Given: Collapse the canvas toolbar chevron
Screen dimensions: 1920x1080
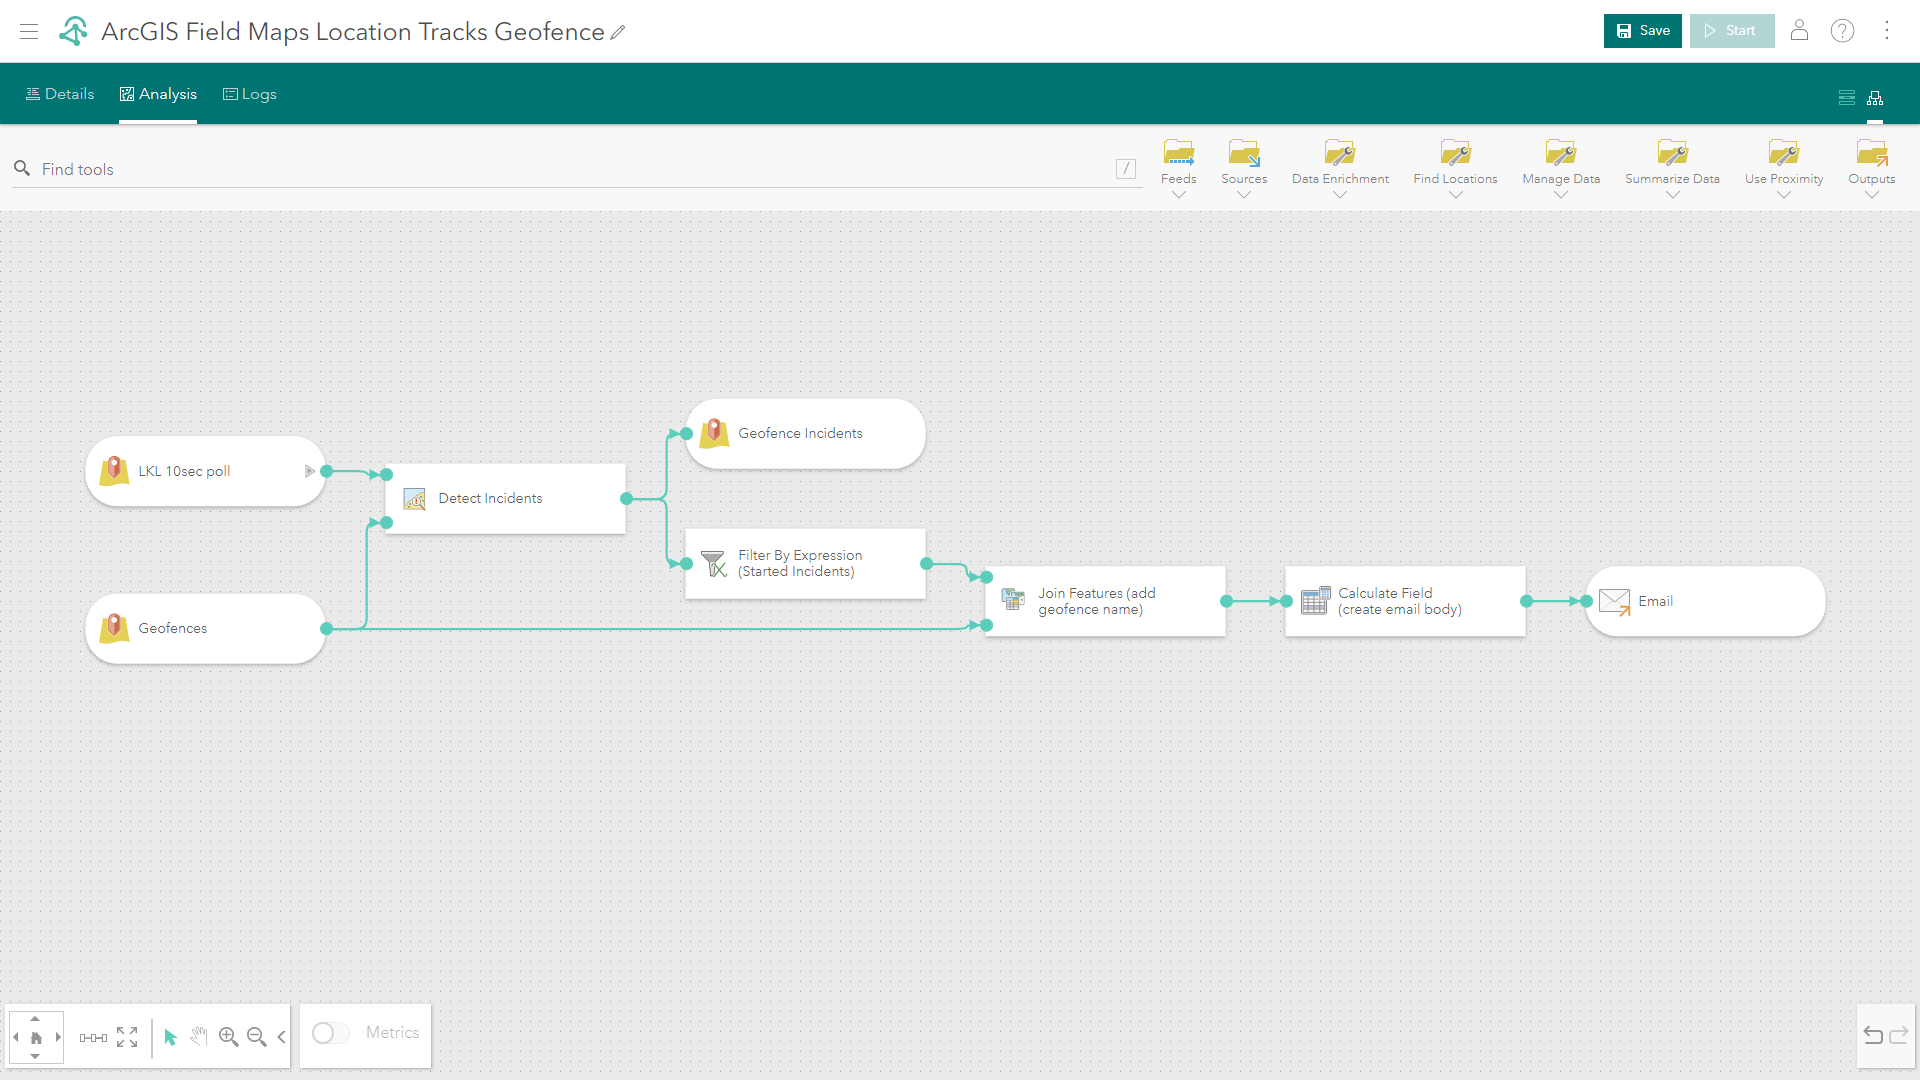Looking at the screenshot, I should tap(282, 1037).
